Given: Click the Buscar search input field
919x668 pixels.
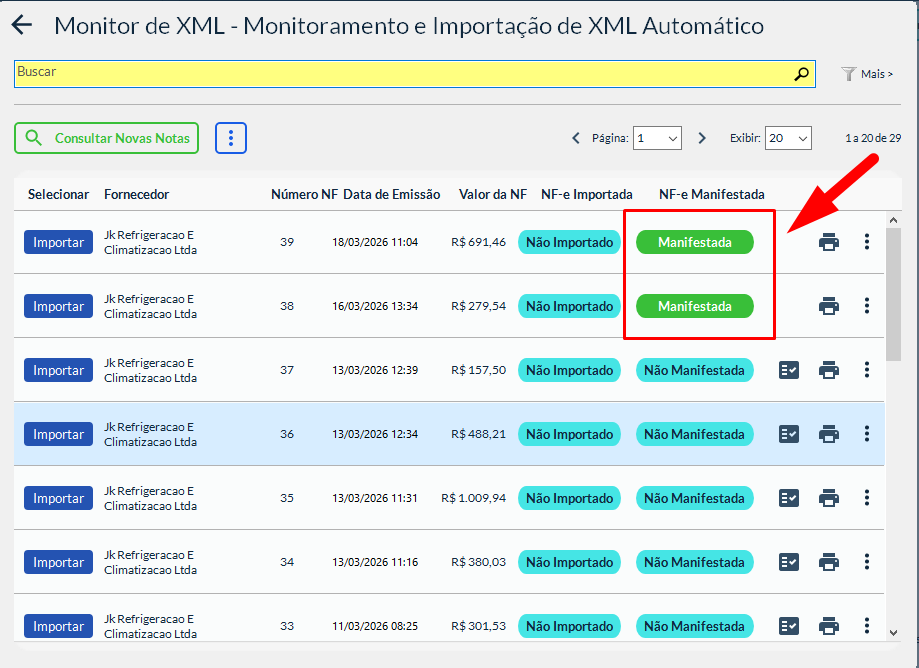Looking at the screenshot, I should coord(400,74).
